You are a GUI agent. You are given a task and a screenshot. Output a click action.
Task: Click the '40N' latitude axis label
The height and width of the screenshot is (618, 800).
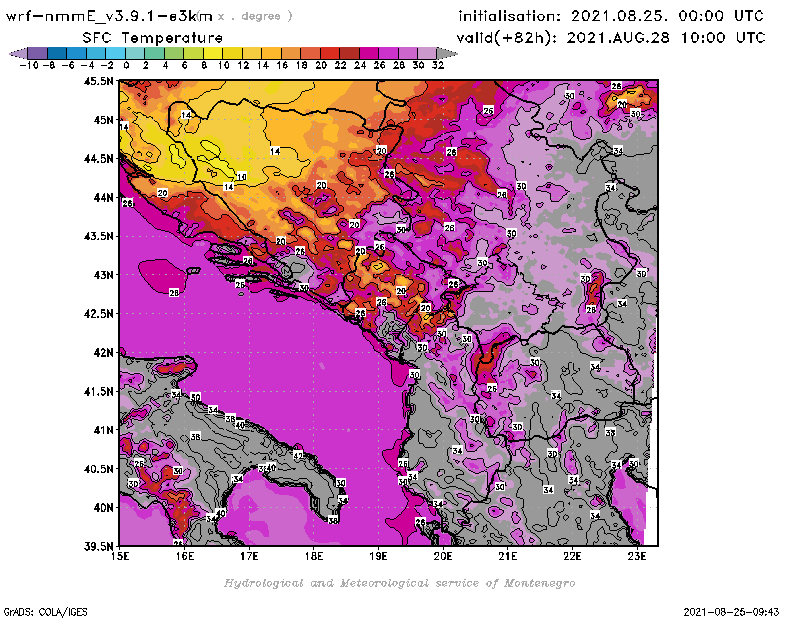pos(103,508)
